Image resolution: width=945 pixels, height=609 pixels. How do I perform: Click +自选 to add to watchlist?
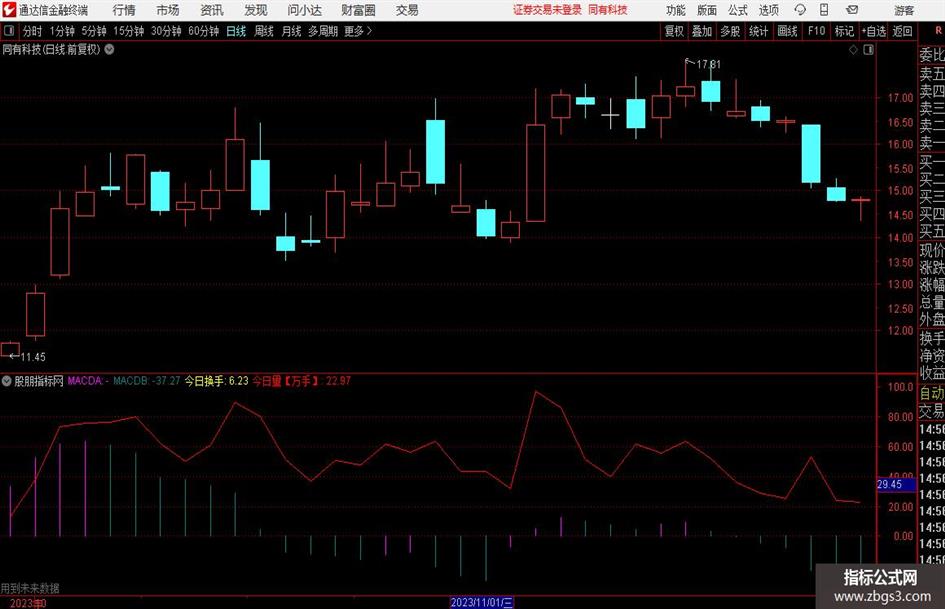point(874,31)
